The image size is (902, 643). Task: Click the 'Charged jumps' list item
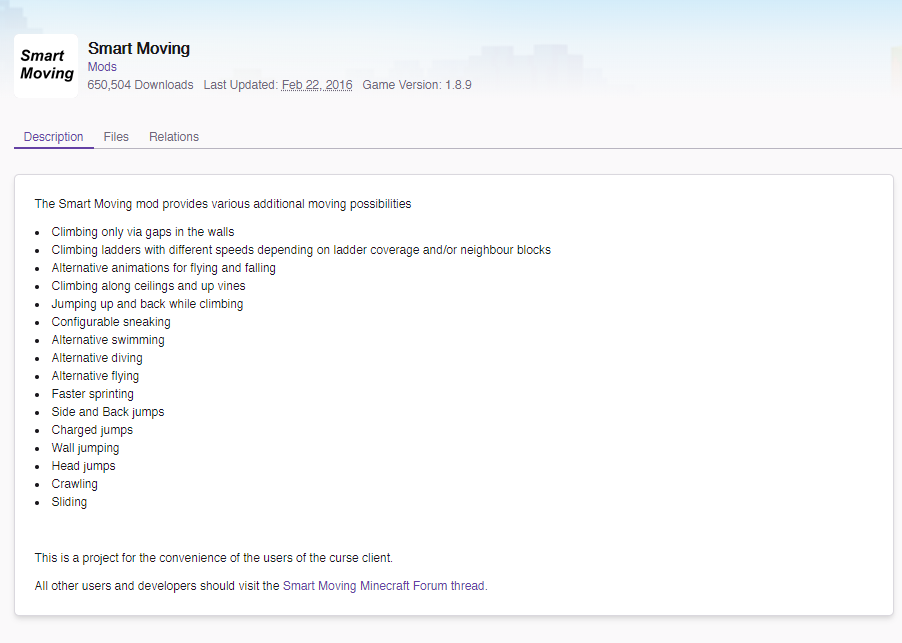click(92, 430)
